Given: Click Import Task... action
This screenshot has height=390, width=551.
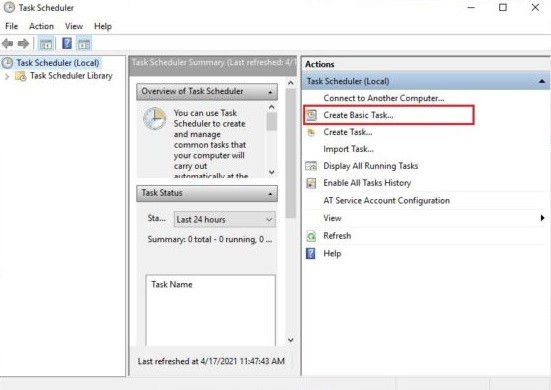Looking at the screenshot, I should pos(348,149).
